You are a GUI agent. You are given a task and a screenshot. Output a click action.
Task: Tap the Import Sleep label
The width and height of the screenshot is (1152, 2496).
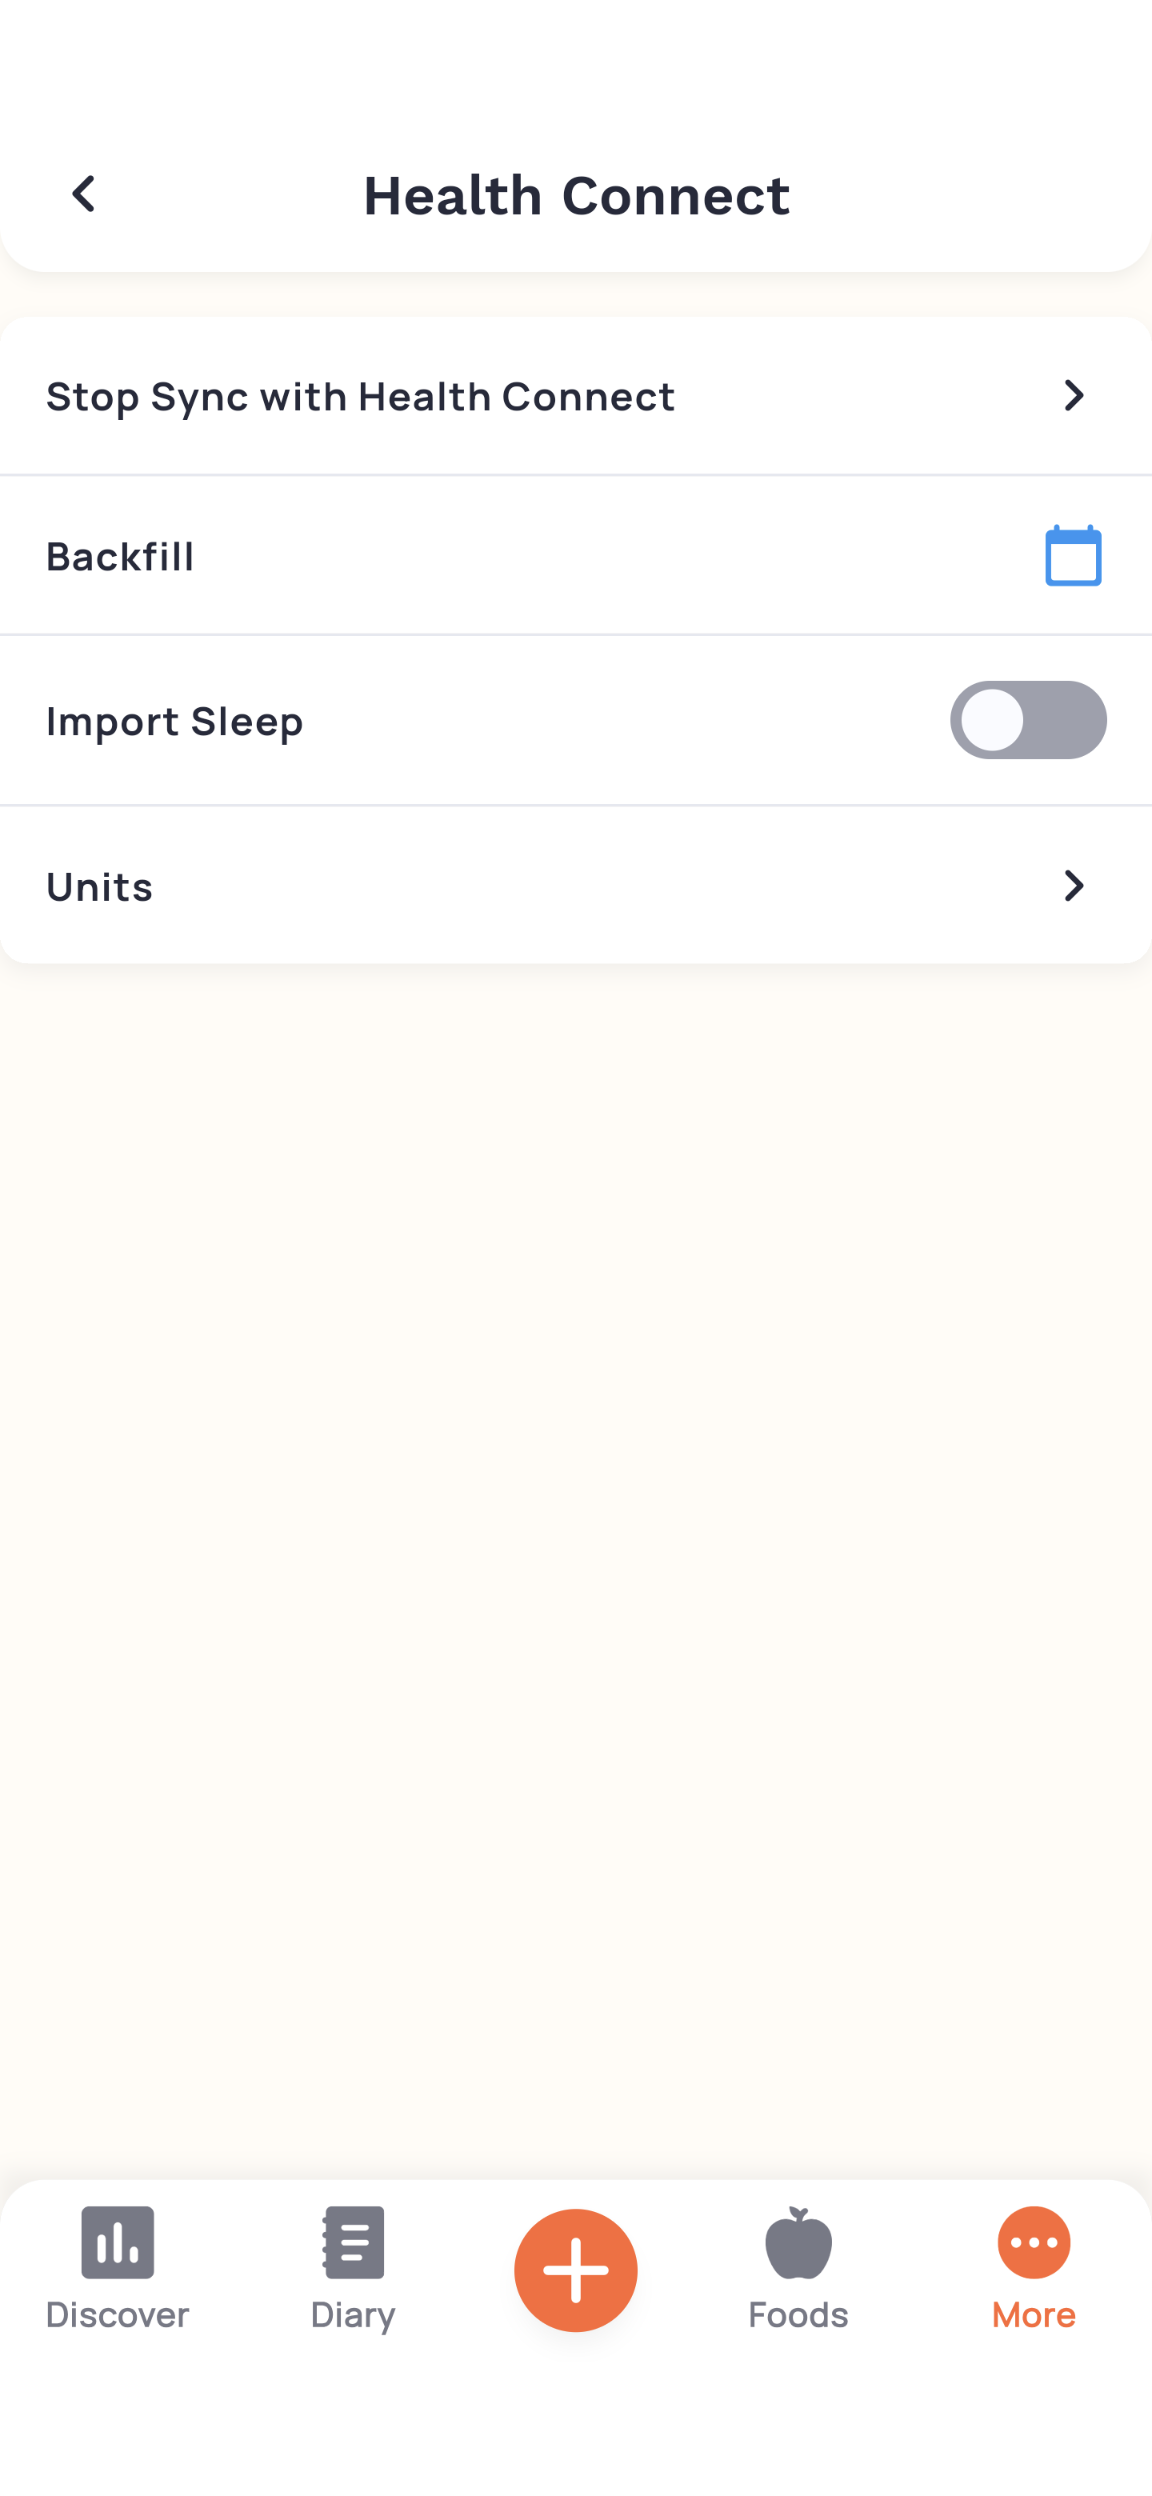point(175,721)
